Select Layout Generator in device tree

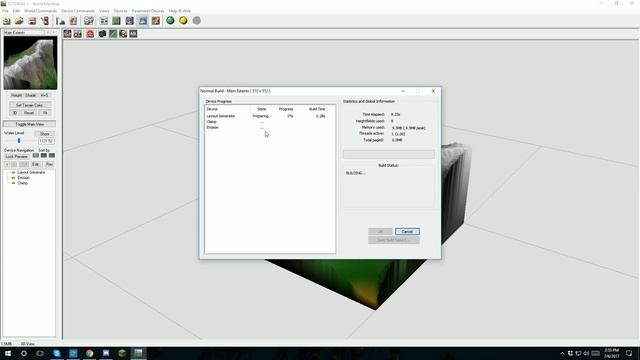pos(31,172)
